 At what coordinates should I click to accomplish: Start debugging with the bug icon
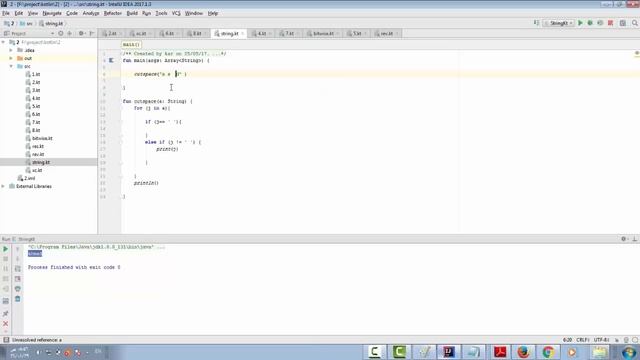(590, 23)
